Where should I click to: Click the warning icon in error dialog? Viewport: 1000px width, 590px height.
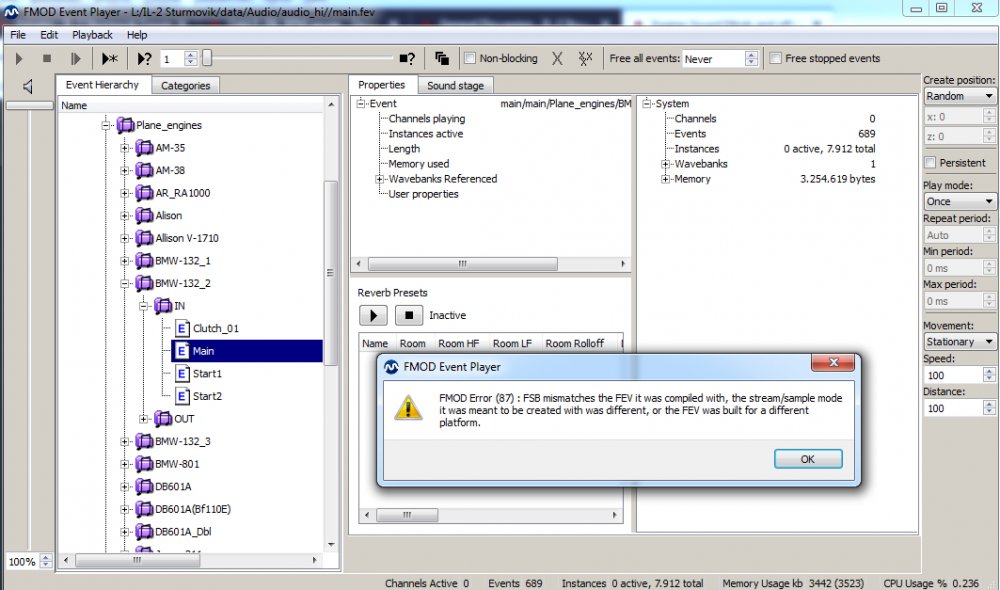[408, 408]
